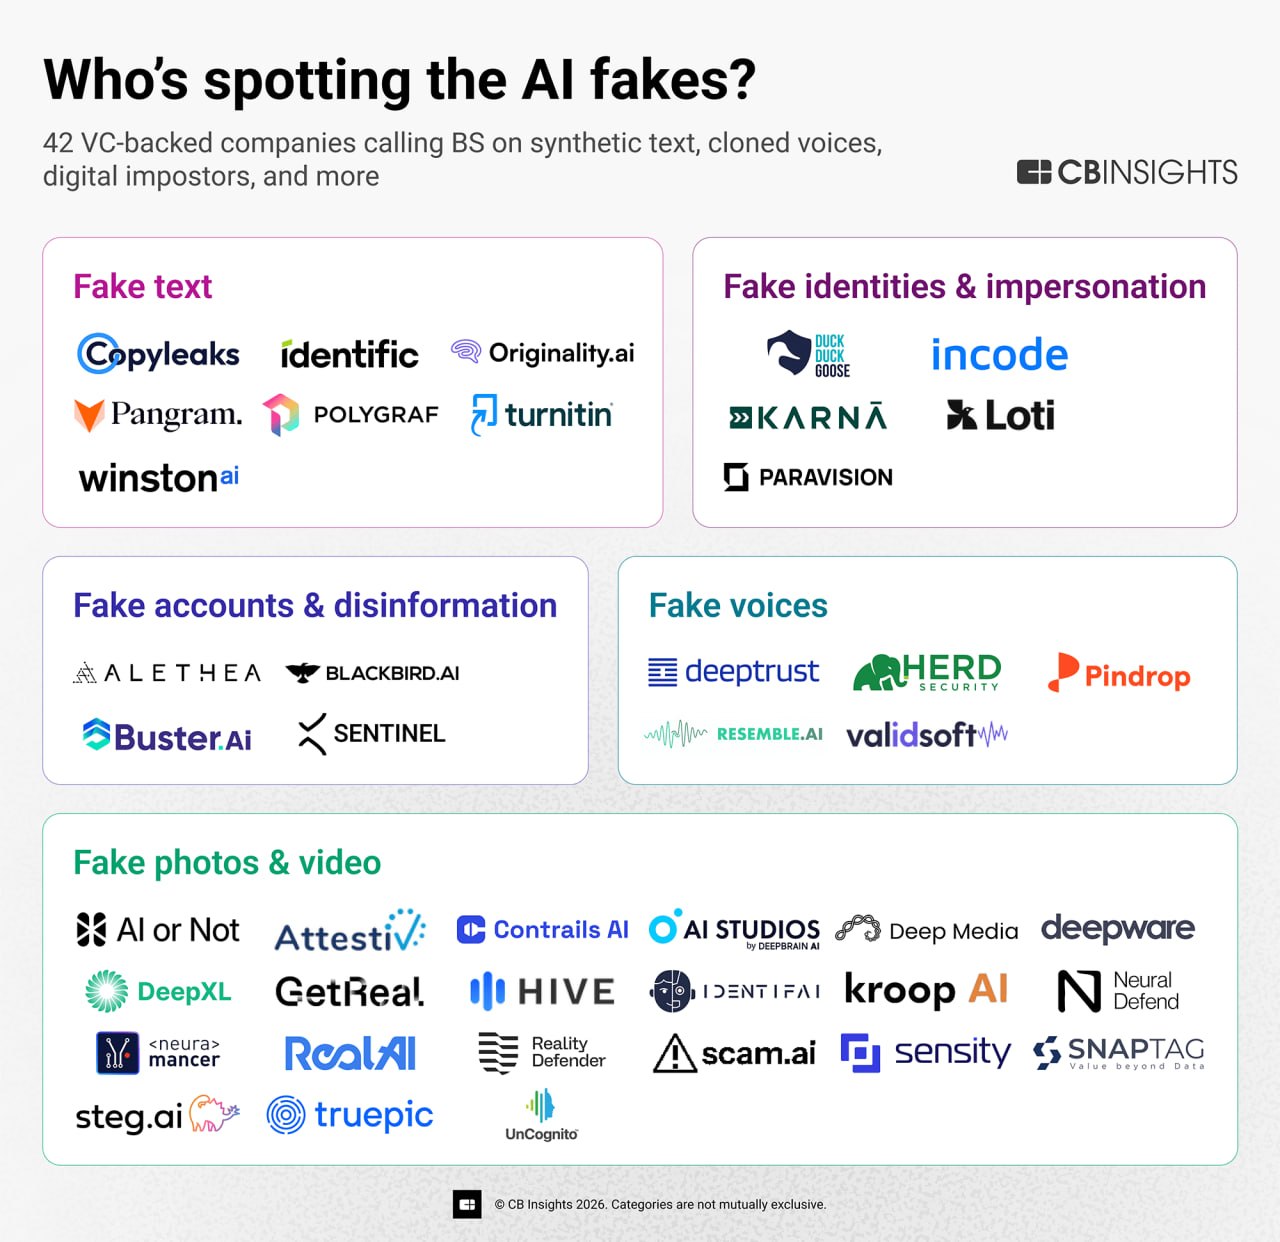Select the incode wordmark

999,354
